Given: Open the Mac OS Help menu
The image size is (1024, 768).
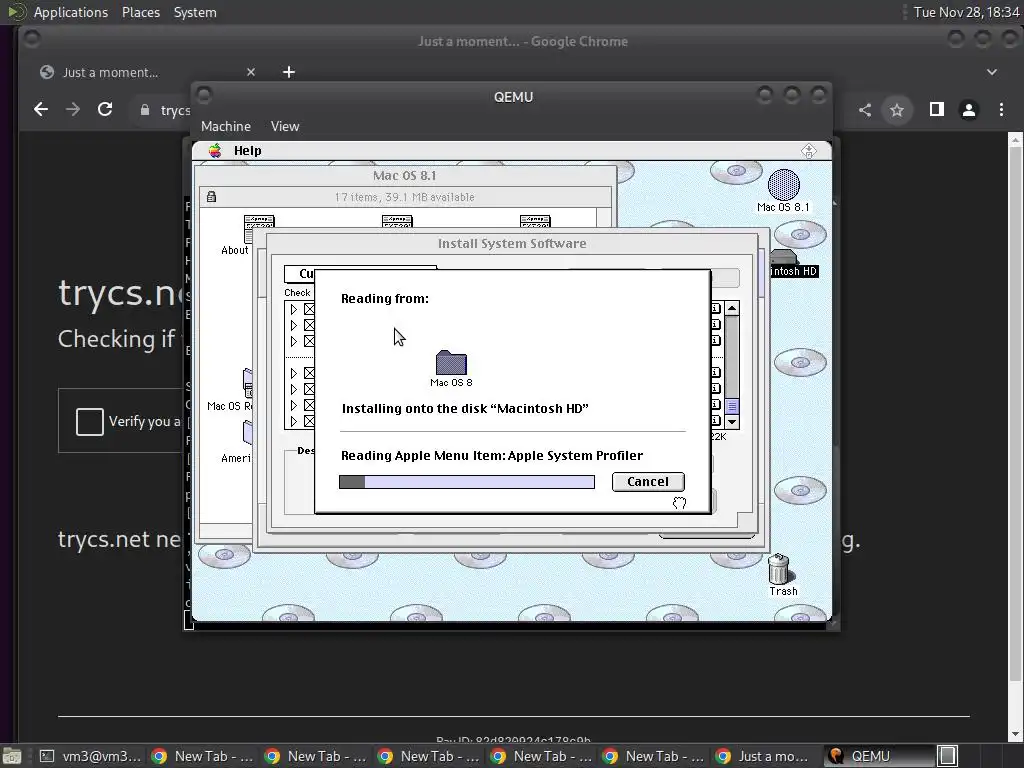Looking at the screenshot, I should click(x=248, y=151).
